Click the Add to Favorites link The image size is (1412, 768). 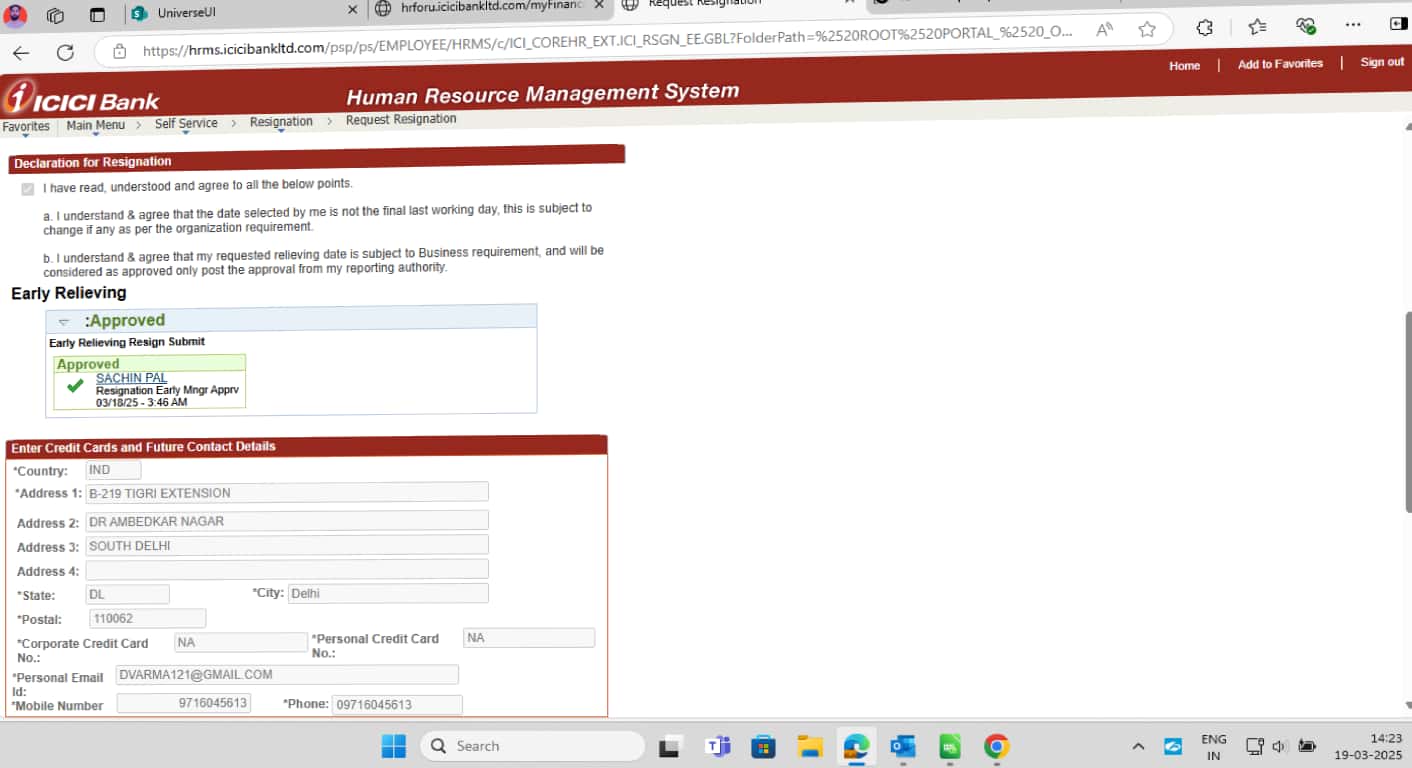[x=1280, y=64]
